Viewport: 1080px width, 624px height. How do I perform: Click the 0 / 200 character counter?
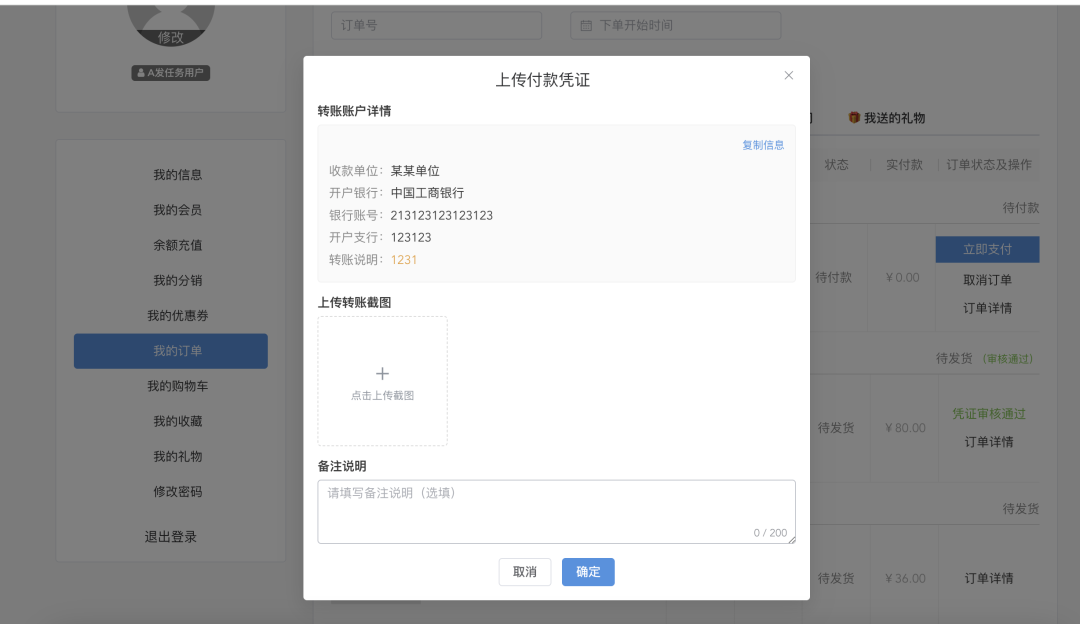point(770,533)
